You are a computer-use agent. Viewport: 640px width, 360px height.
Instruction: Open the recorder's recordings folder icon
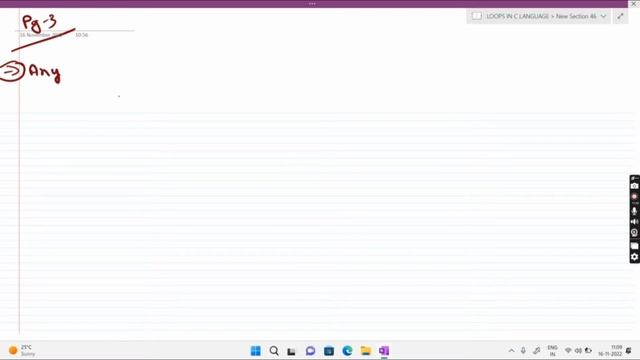pos(634,246)
